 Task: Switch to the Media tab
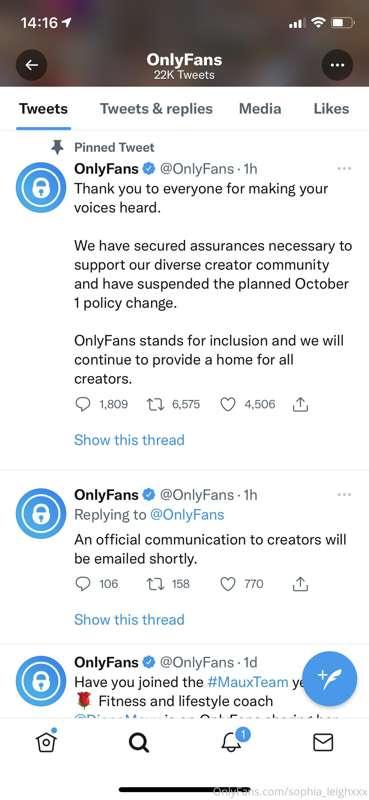(x=260, y=109)
